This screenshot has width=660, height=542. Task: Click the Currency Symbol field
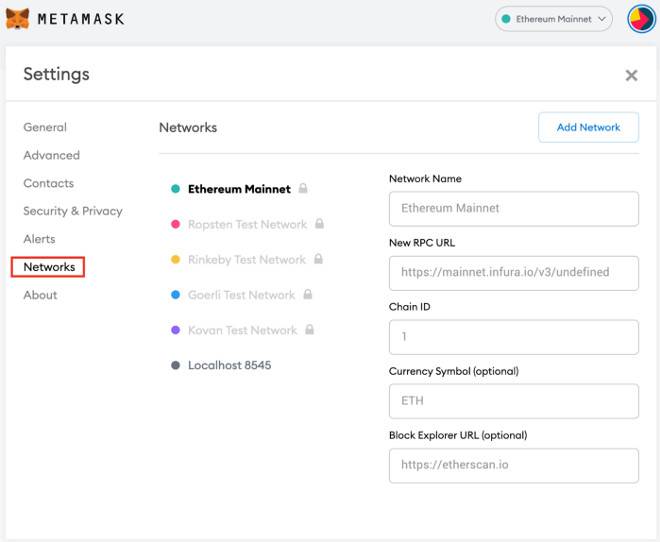click(x=514, y=401)
